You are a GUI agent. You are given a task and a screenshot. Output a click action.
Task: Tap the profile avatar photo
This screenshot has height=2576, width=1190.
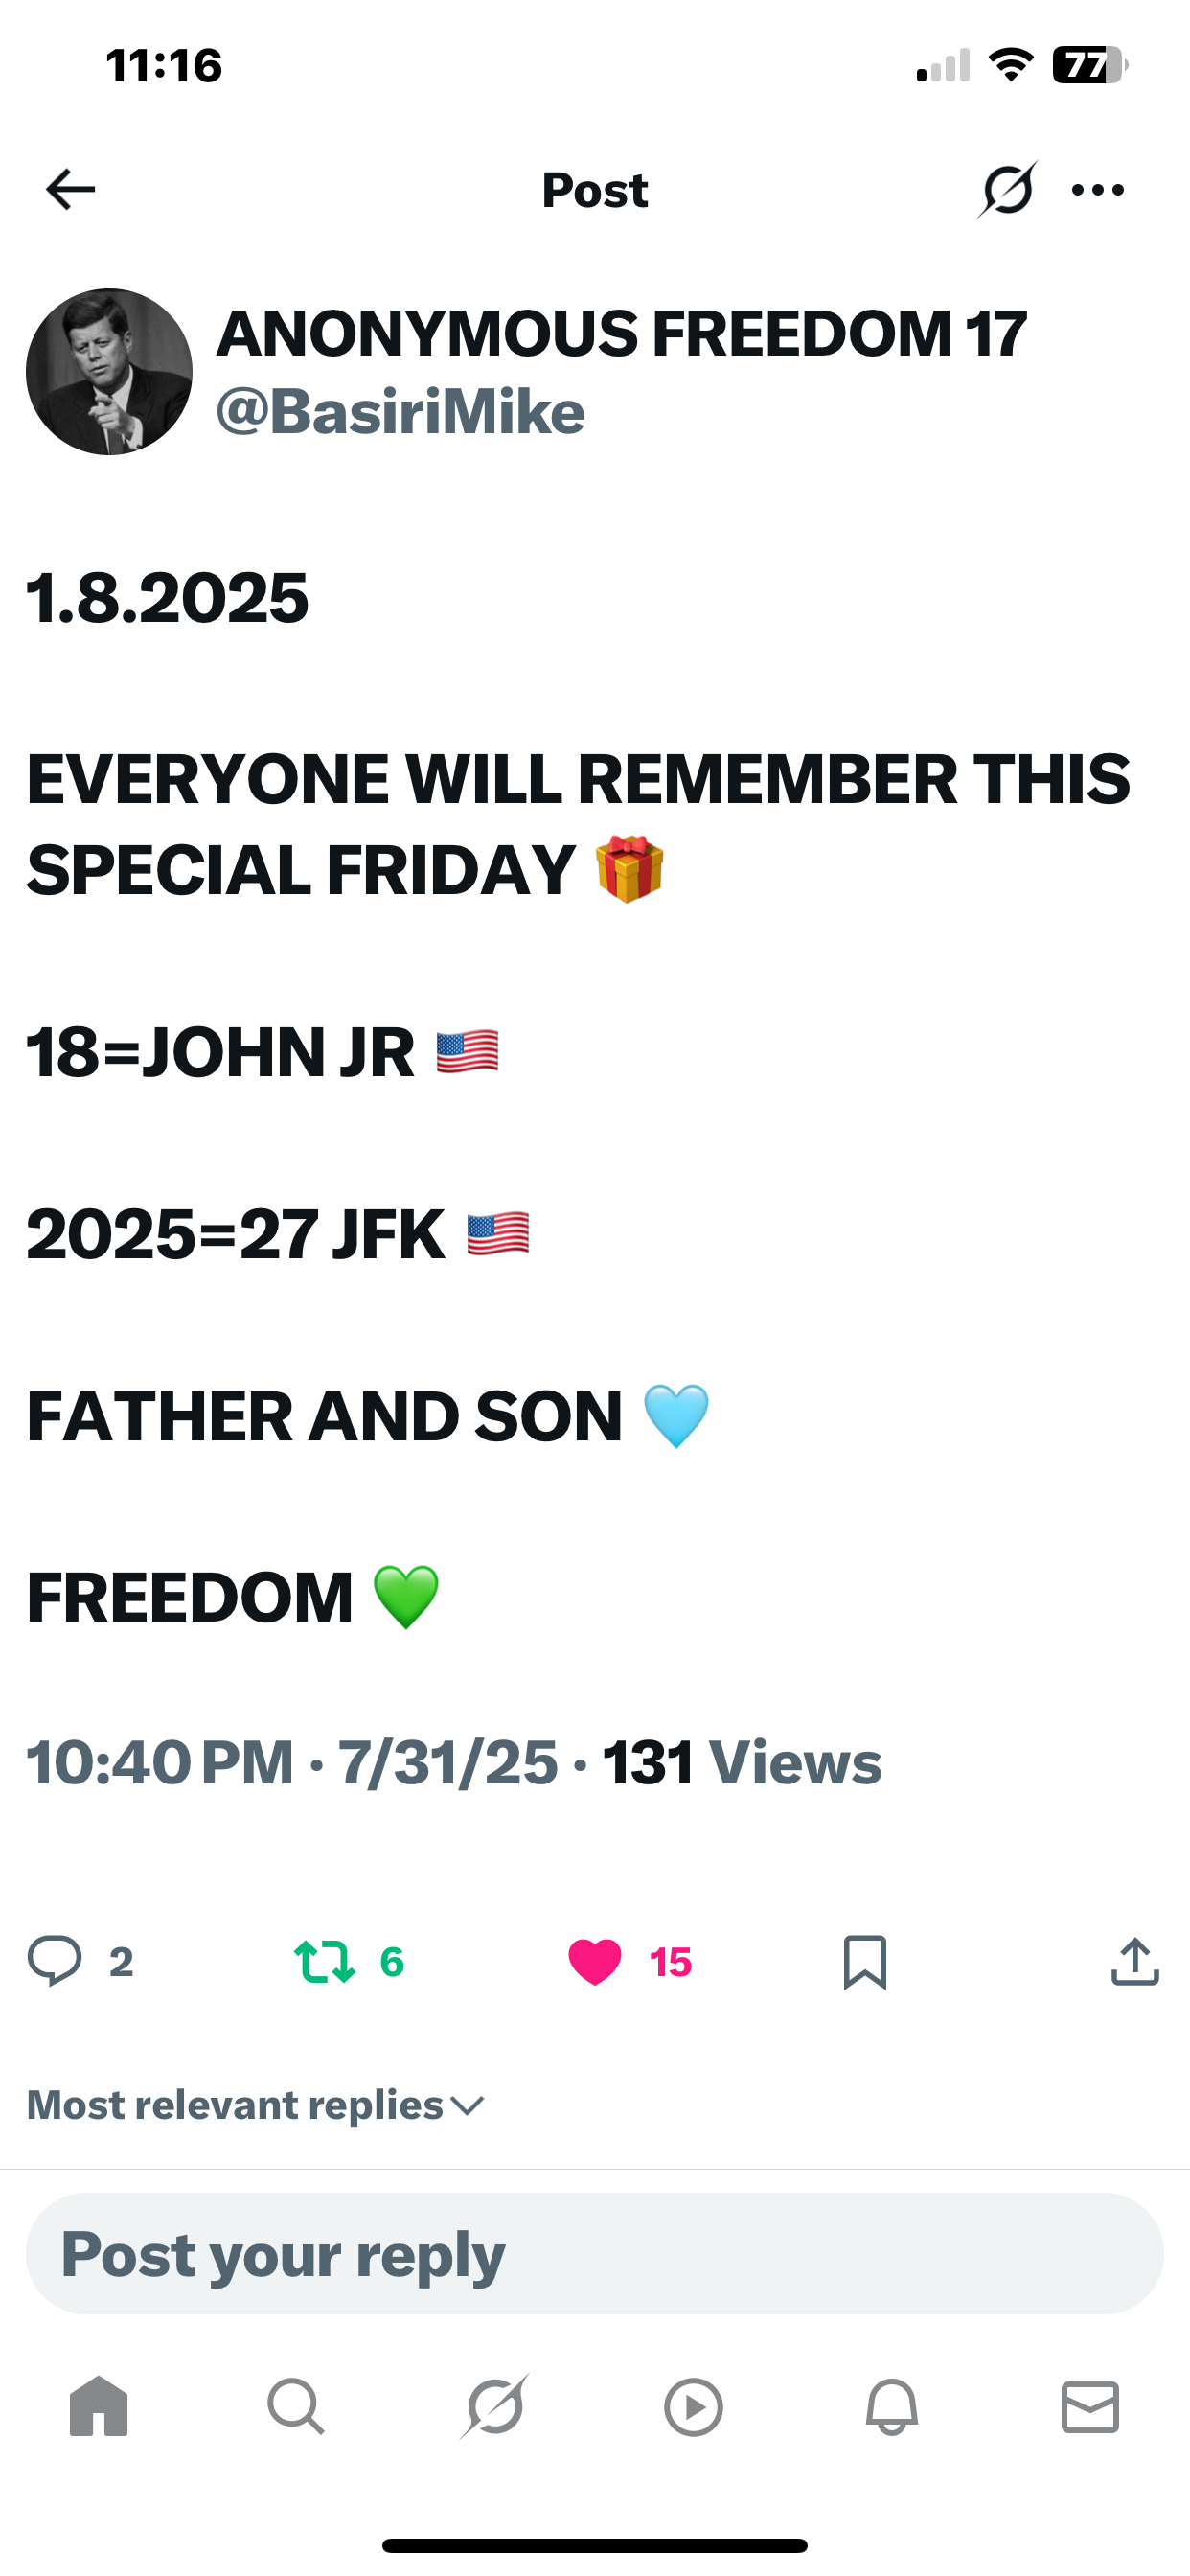click(109, 372)
